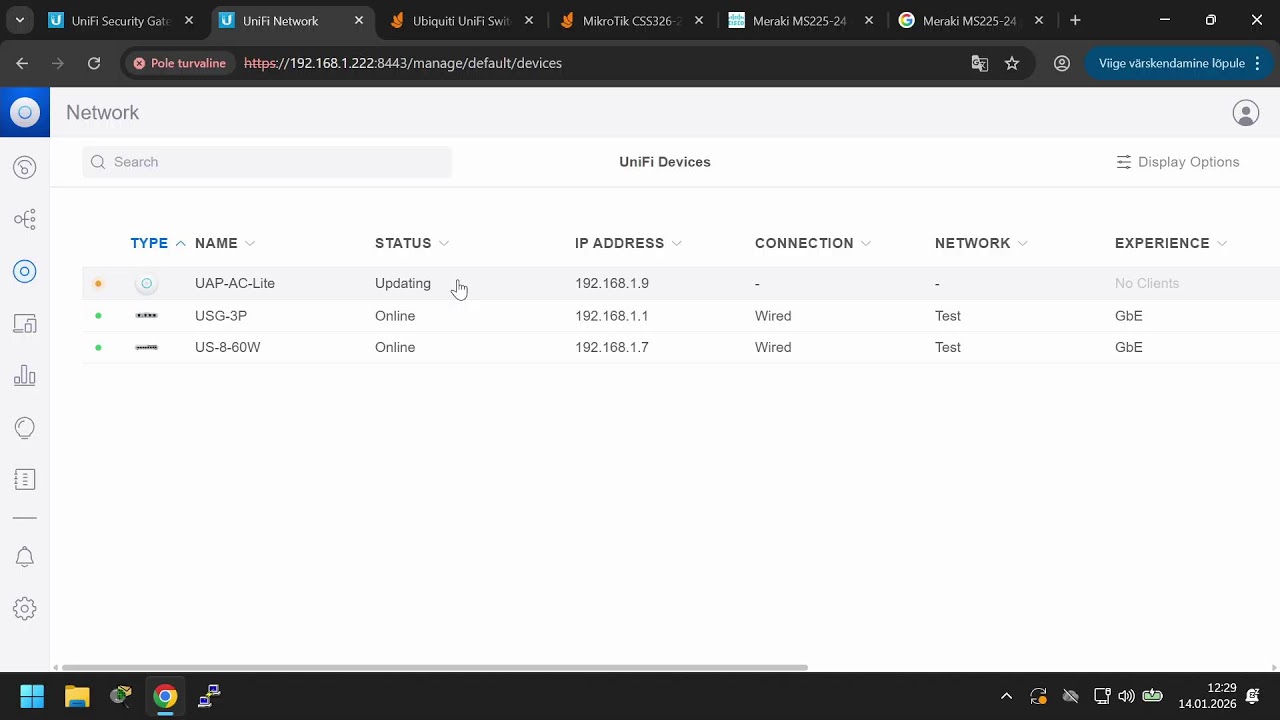
Task: Open the STATUS column chevron
Action: point(444,243)
